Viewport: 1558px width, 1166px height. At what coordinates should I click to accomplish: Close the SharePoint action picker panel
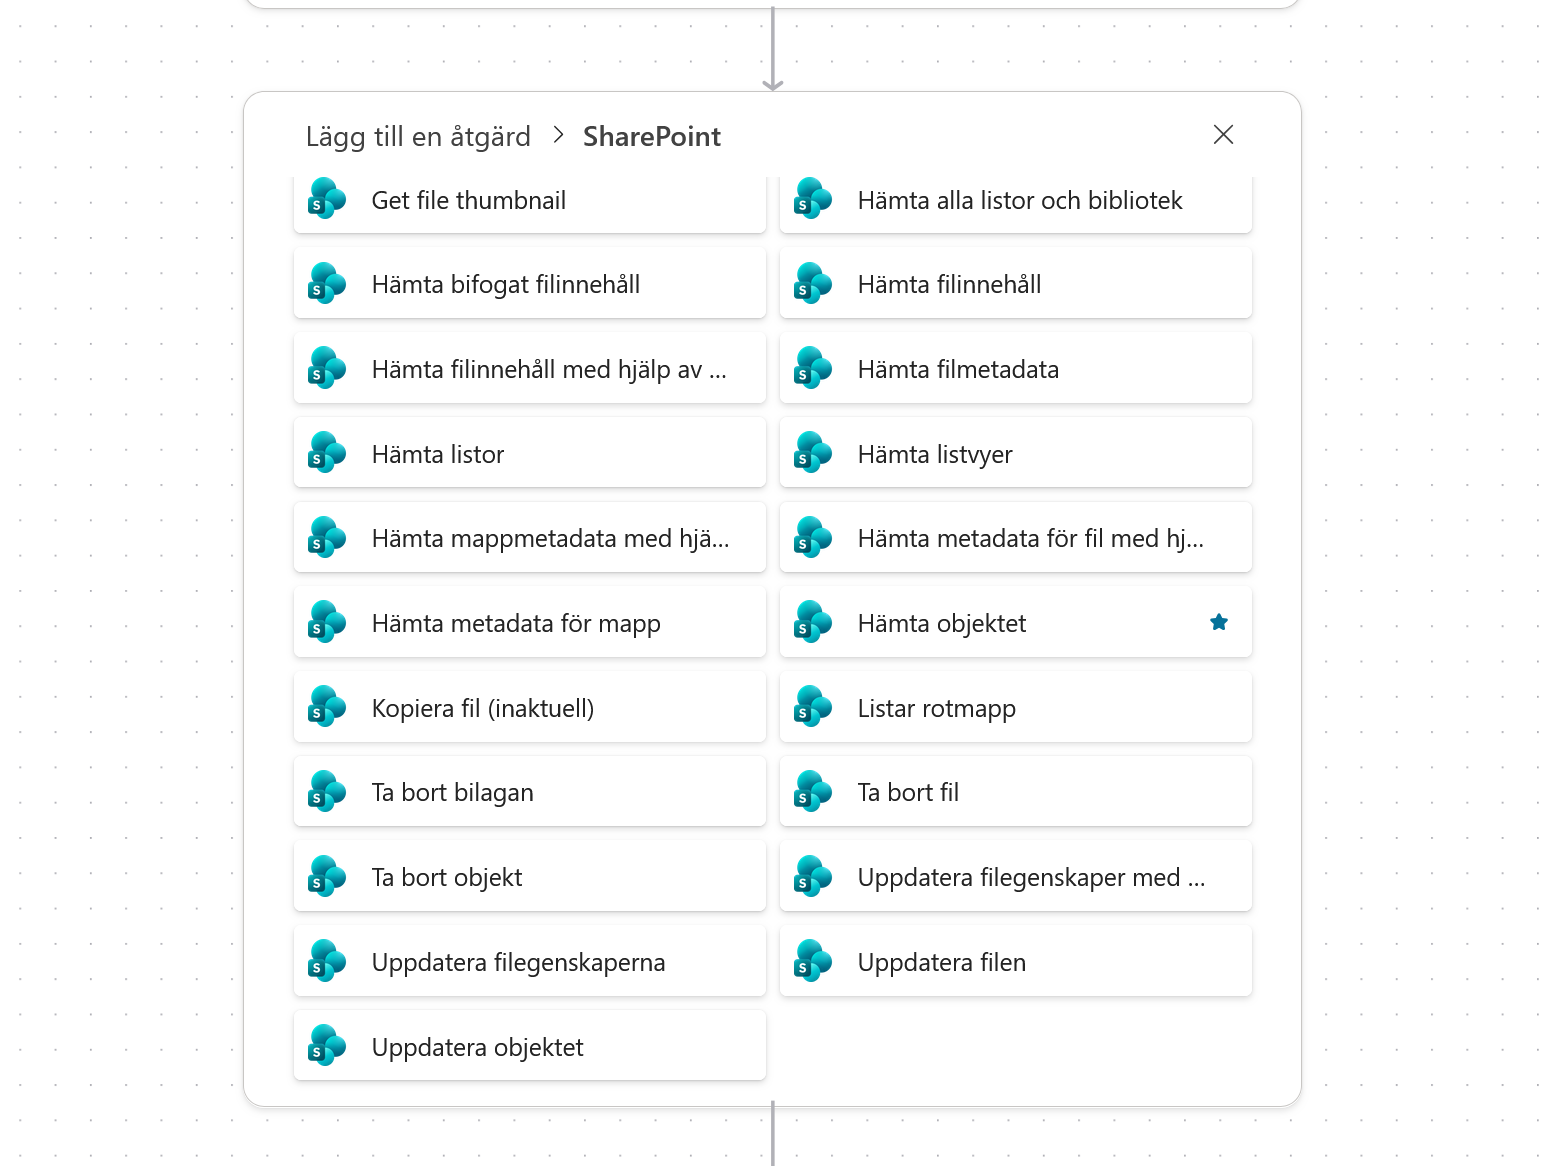1223,135
